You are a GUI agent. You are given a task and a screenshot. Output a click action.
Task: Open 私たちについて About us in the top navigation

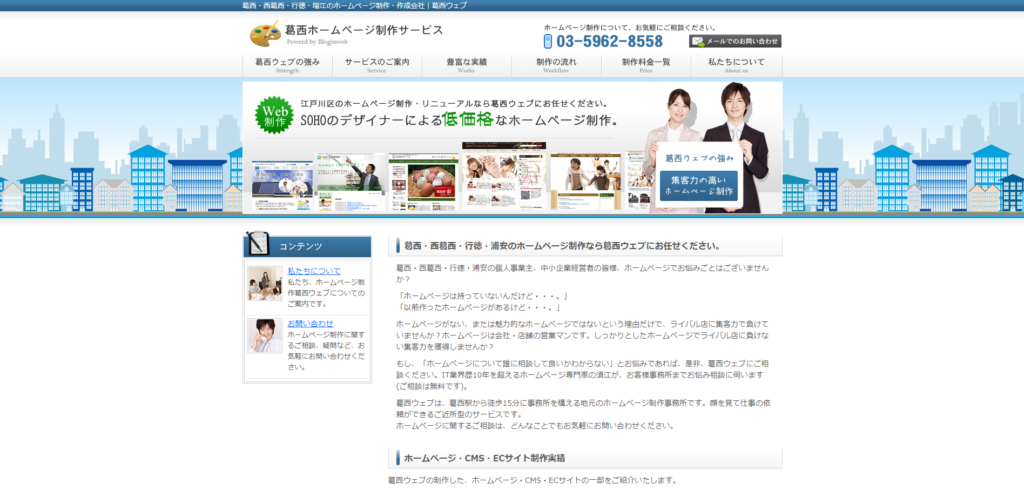pyautogui.click(x=736, y=65)
